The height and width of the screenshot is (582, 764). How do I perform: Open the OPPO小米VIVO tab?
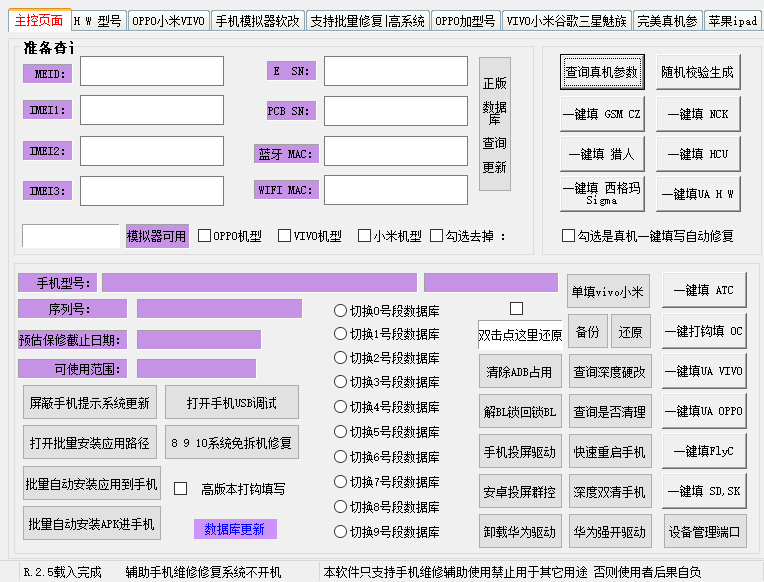(169, 21)
